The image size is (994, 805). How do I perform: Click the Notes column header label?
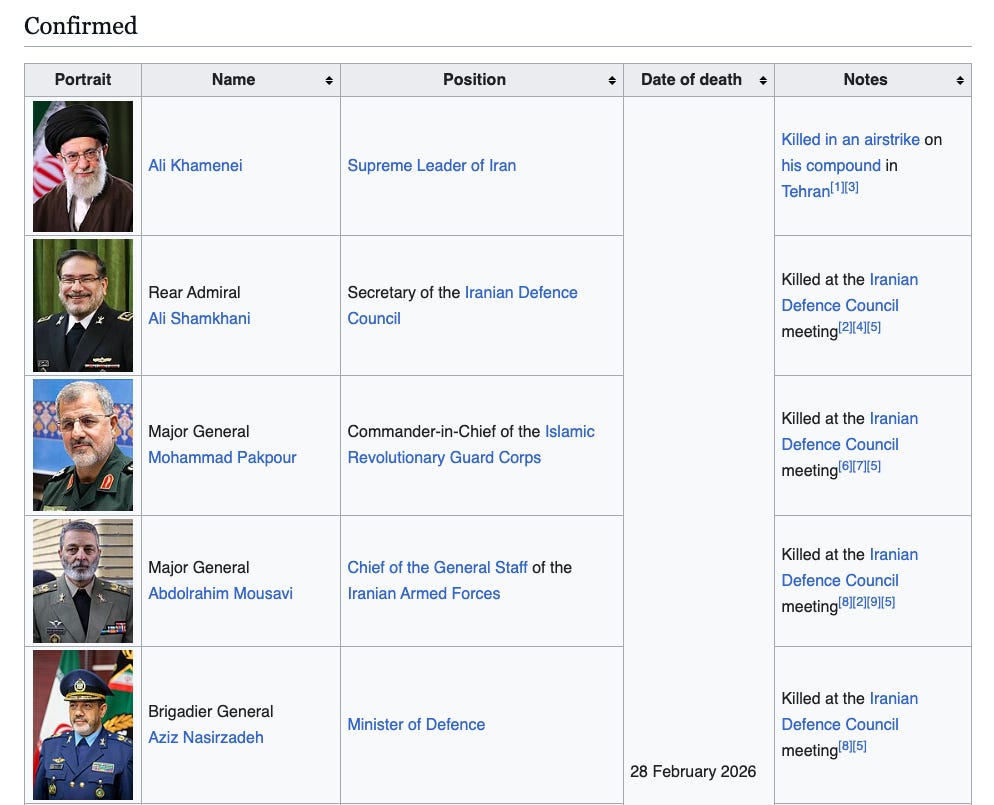coord(865,80)
